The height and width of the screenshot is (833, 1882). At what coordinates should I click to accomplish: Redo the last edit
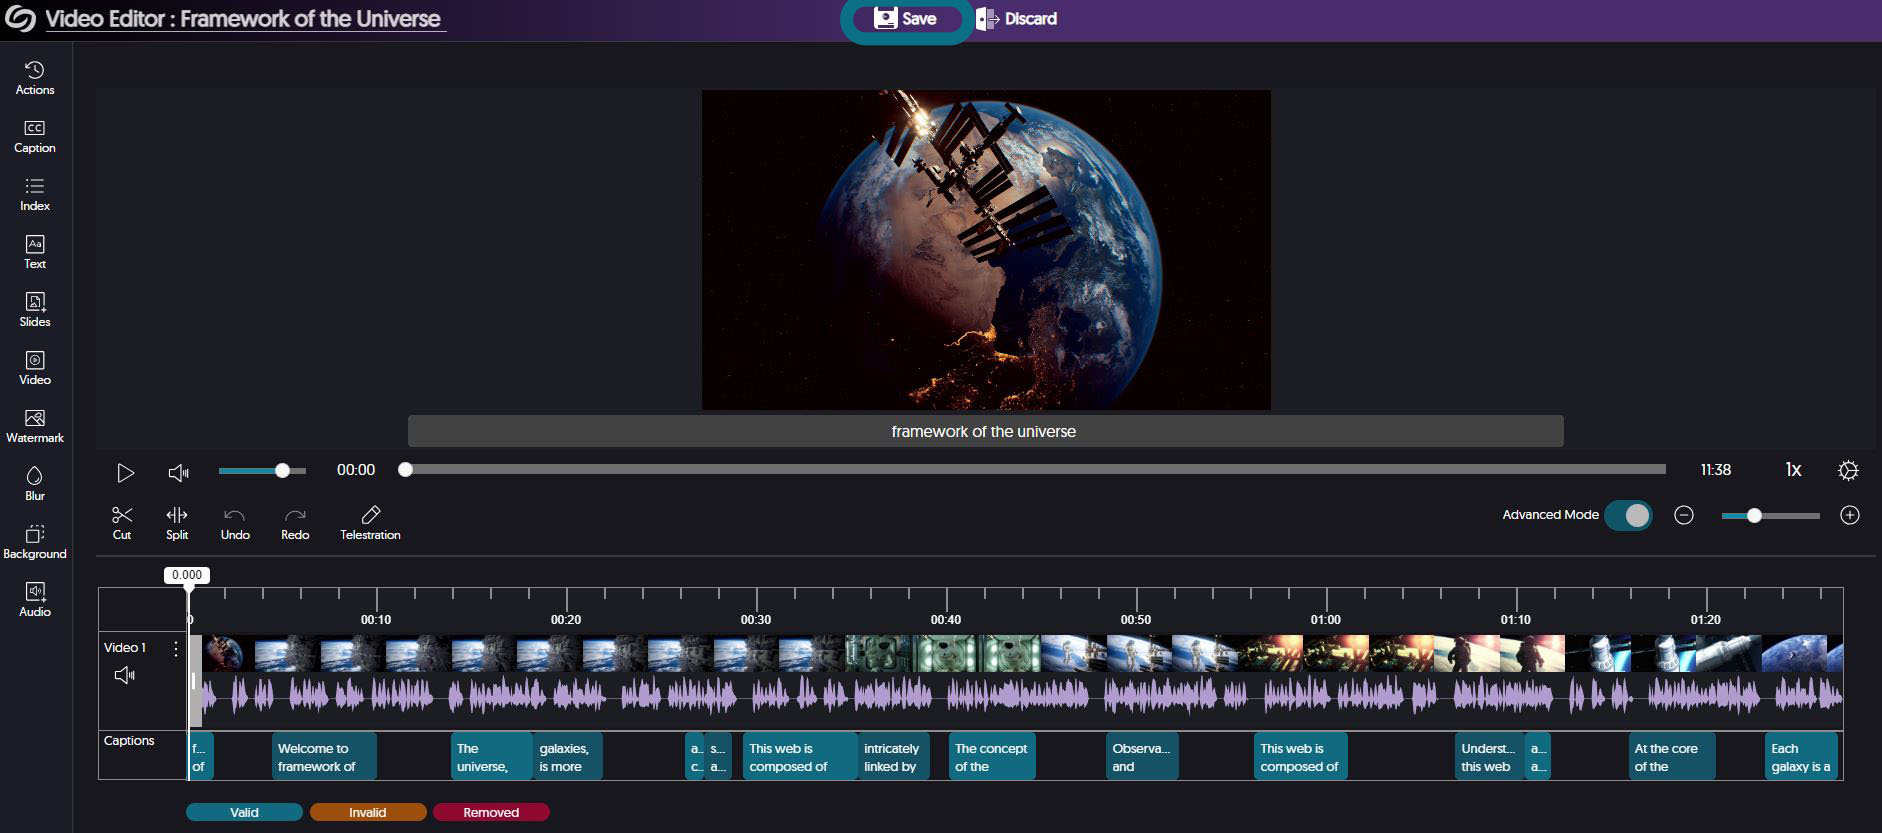295,522
